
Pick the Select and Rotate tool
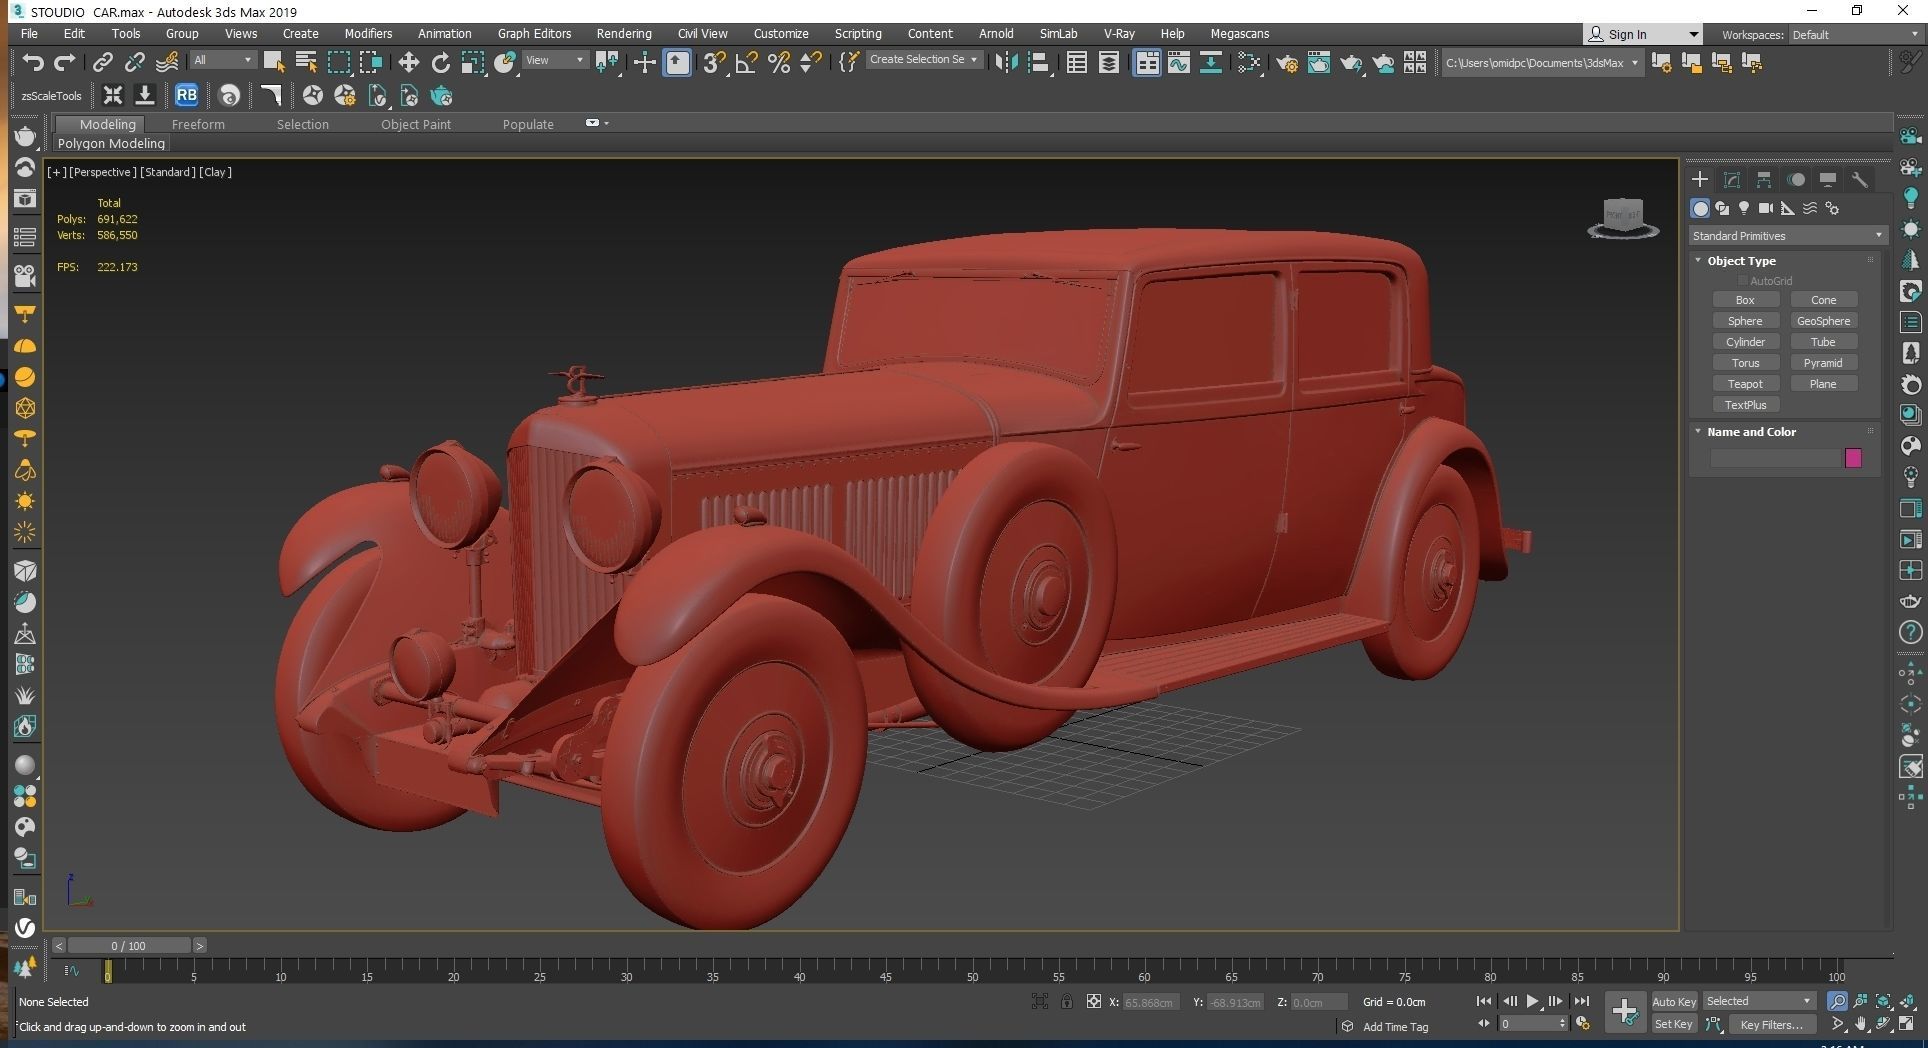point(440,63)
